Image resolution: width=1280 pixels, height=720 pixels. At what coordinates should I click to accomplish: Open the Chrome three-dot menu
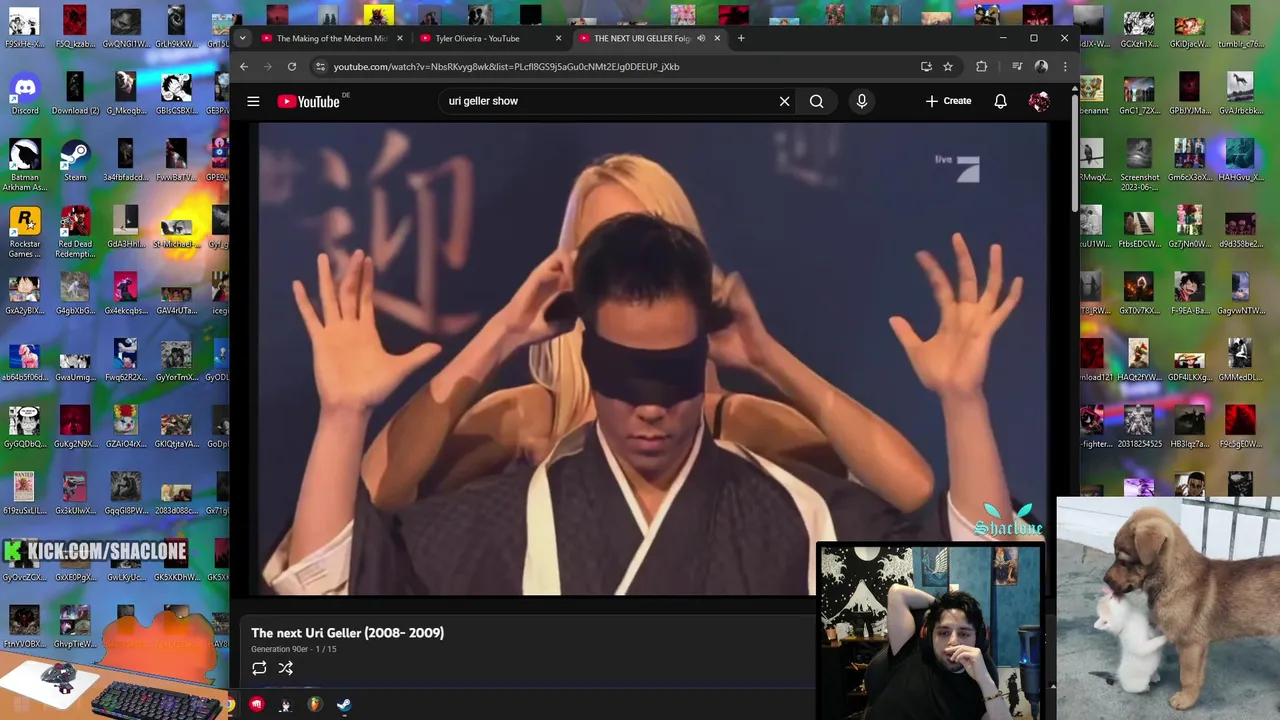click(x=1064, y=67)
